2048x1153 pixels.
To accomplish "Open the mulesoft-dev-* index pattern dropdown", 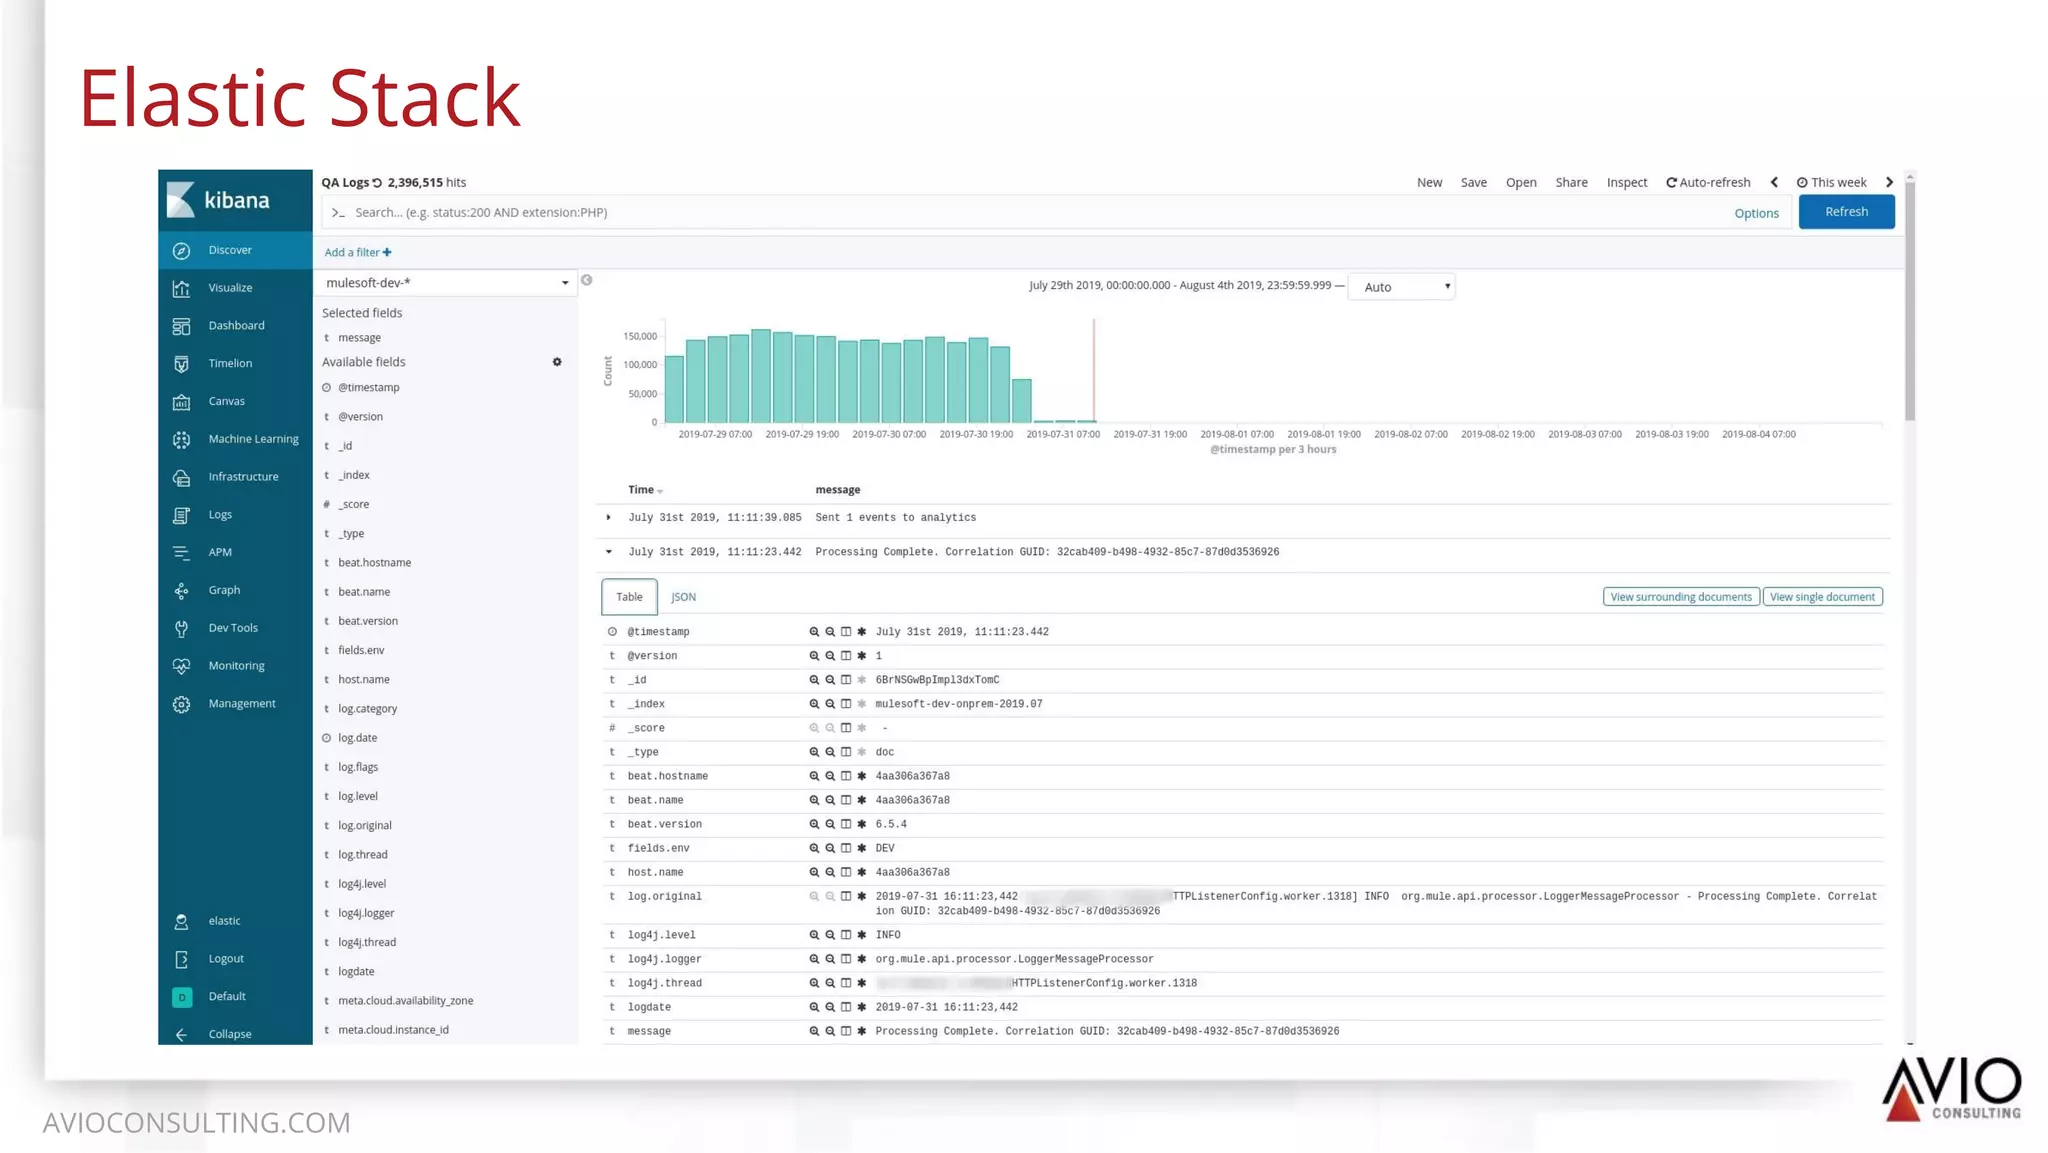I will 446,283.
